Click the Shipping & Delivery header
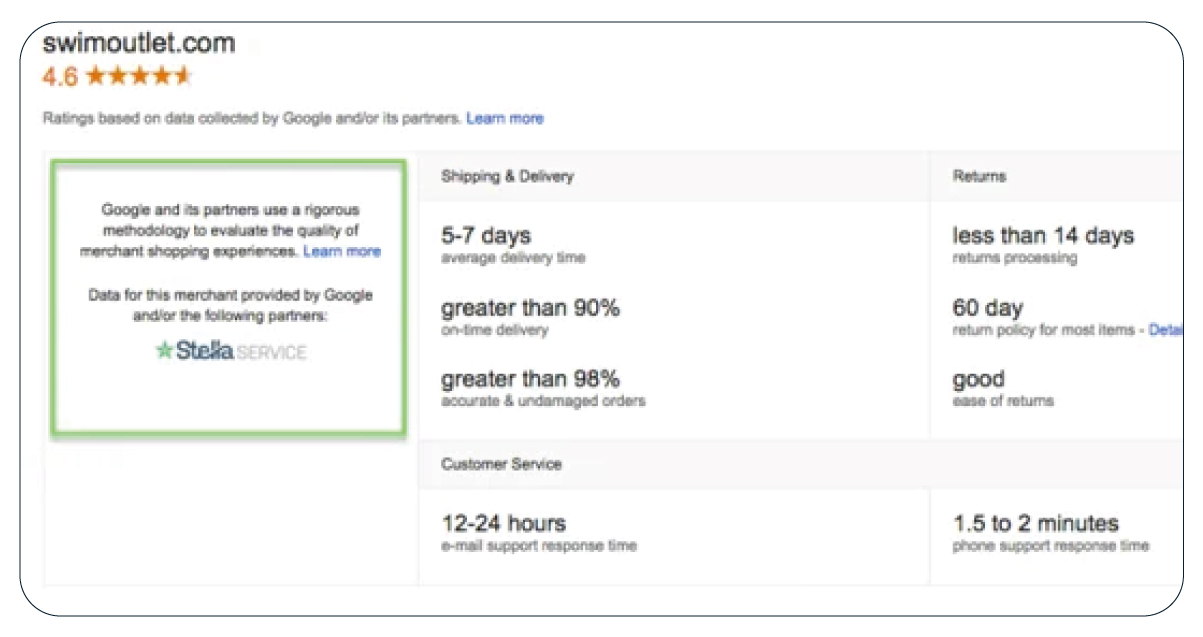The image size is (1203, 637). (x=508, y=176)
